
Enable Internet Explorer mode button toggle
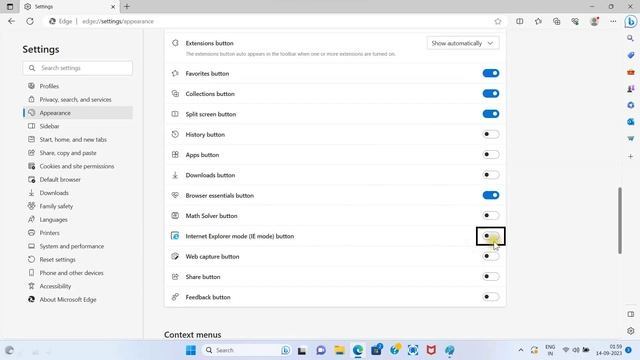[x=491, y=236]
